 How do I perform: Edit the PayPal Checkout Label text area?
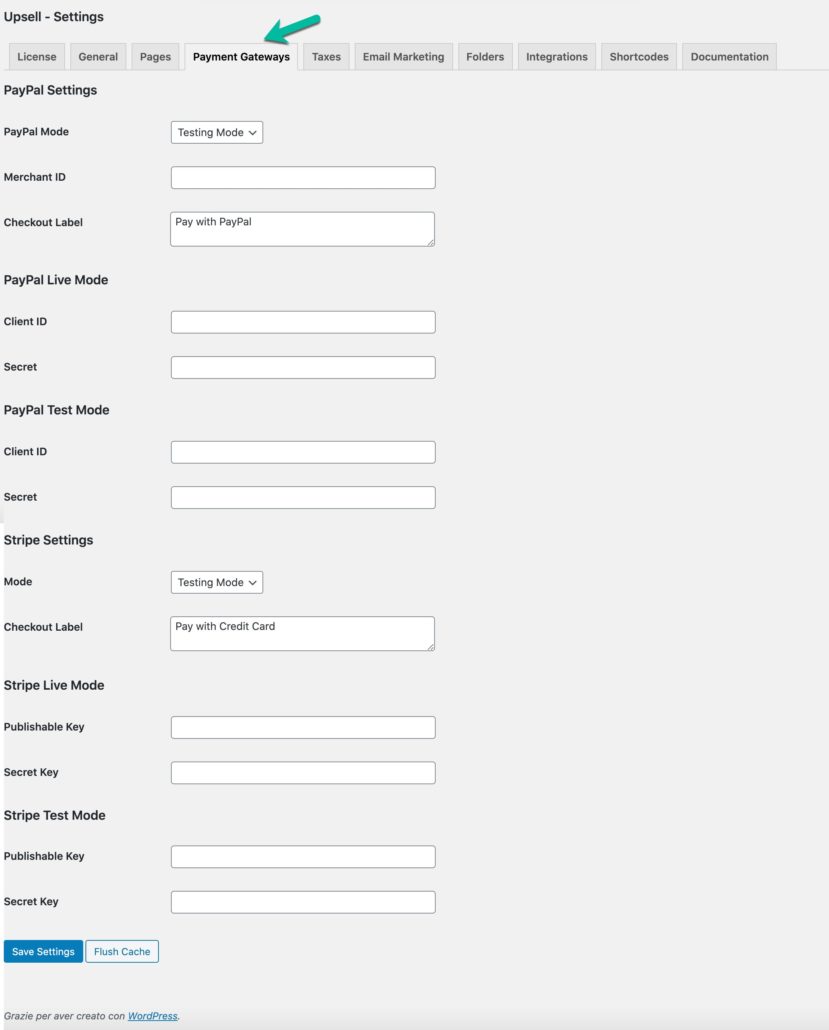point(301,229)
